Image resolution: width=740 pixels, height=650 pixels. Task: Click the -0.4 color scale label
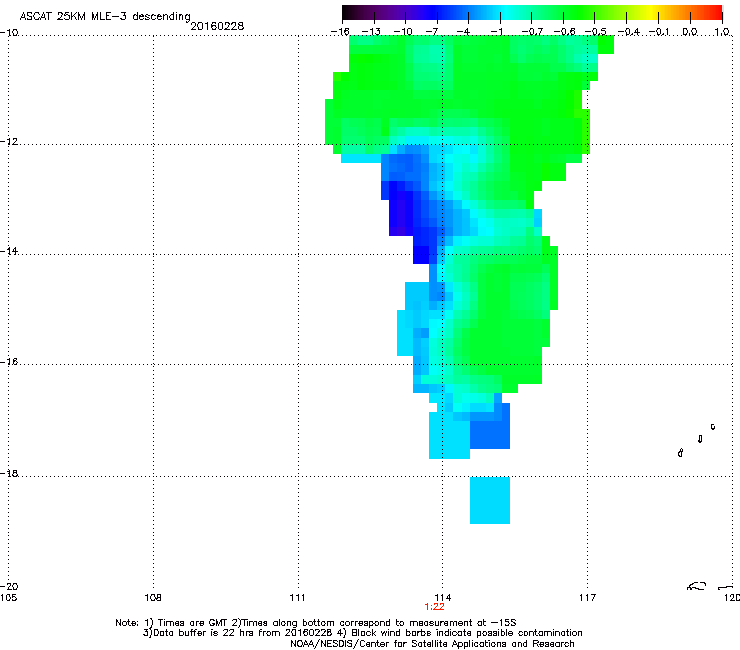pyautogui.click(x=628, y=32)
